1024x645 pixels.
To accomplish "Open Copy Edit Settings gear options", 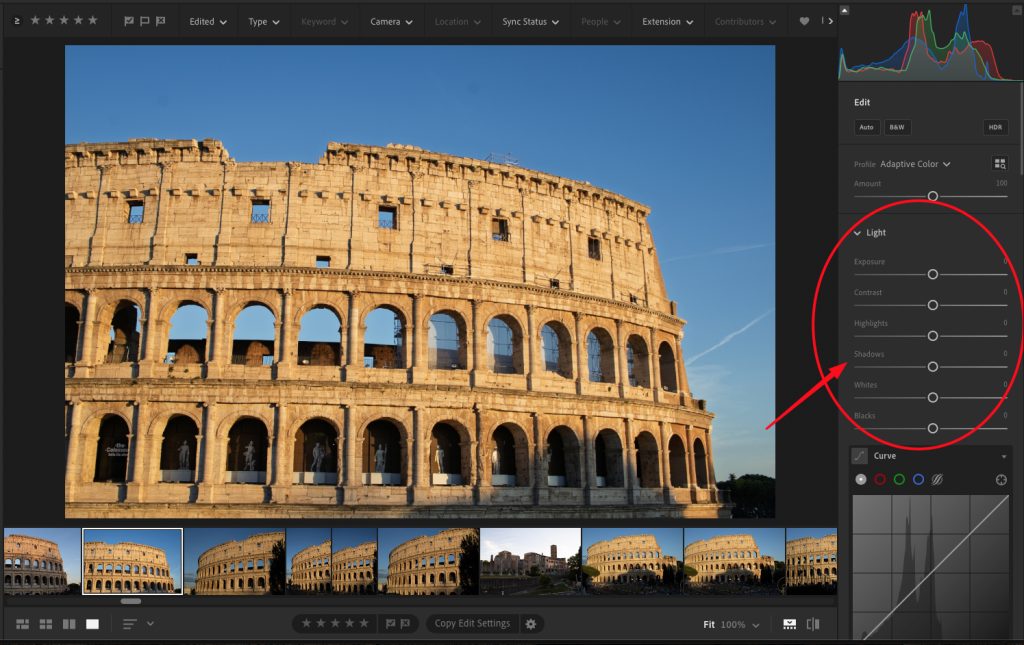I will pyautogui.click(x=531, y=624).
